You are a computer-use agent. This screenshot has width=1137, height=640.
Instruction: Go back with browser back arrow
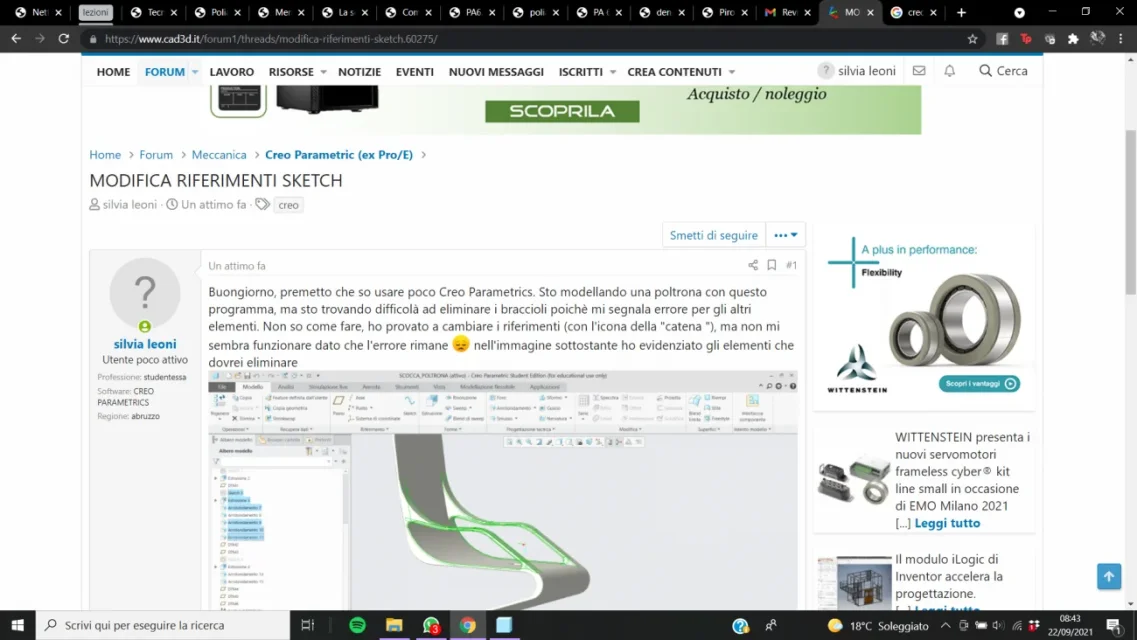point(16,38)
